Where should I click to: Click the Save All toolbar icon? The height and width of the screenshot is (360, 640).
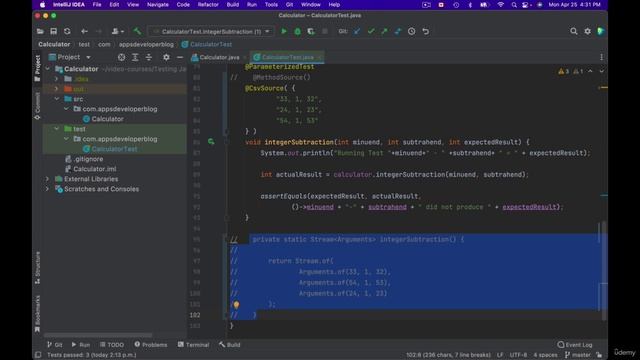[53, 31]
